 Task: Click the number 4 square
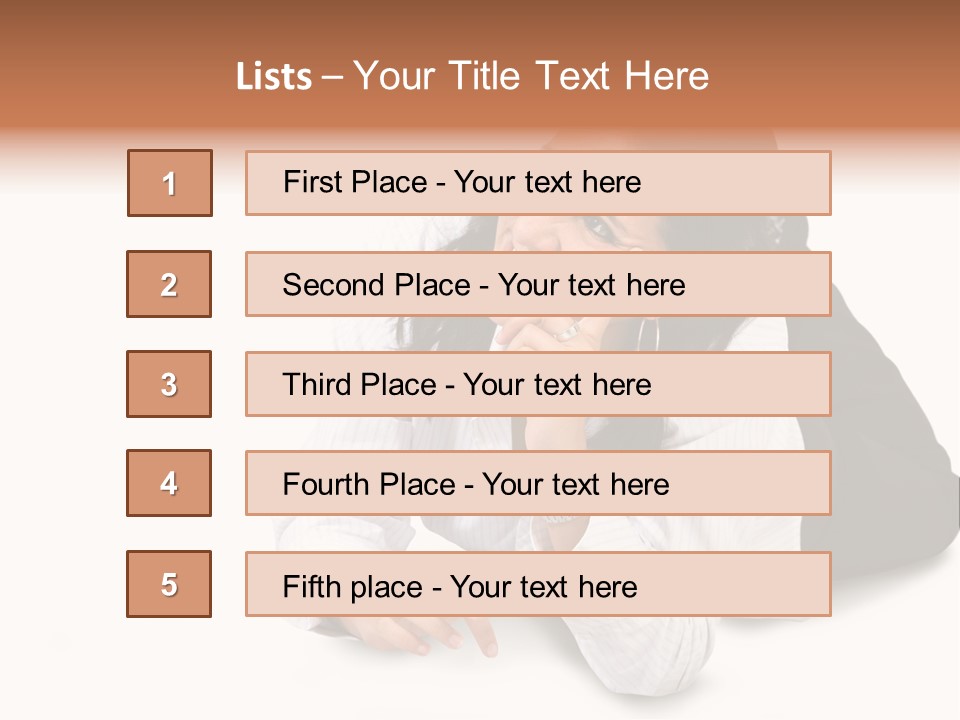[x=169, y=483]
